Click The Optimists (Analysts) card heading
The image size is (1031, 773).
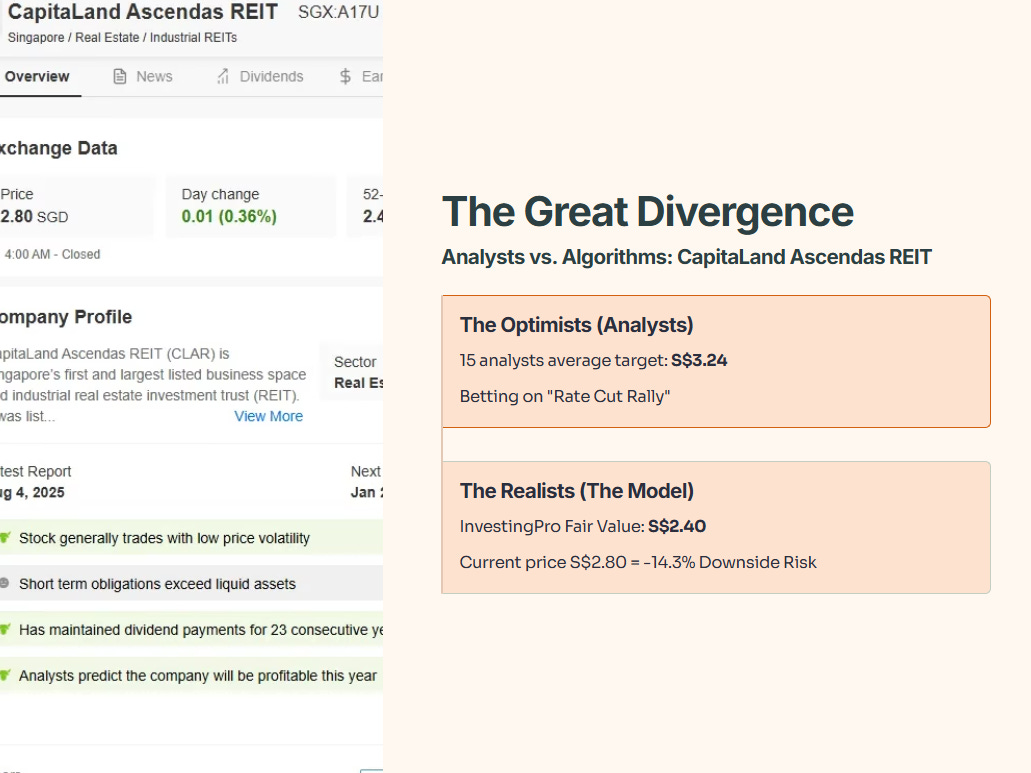577,325
